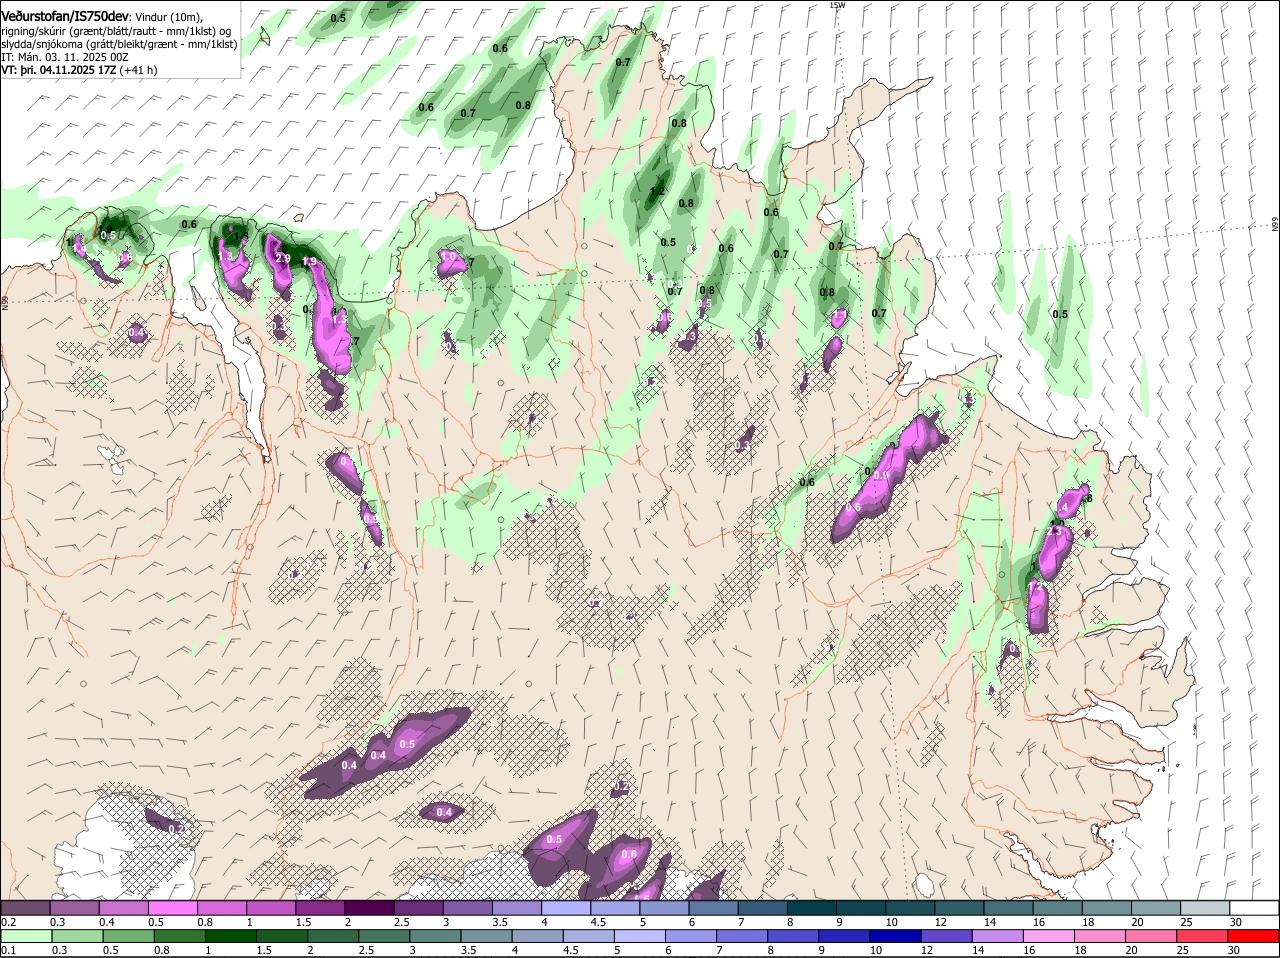Click the 0.5 label in the southwest snow band
This screenshot has width=1280, height=958.
coord(407,744)
